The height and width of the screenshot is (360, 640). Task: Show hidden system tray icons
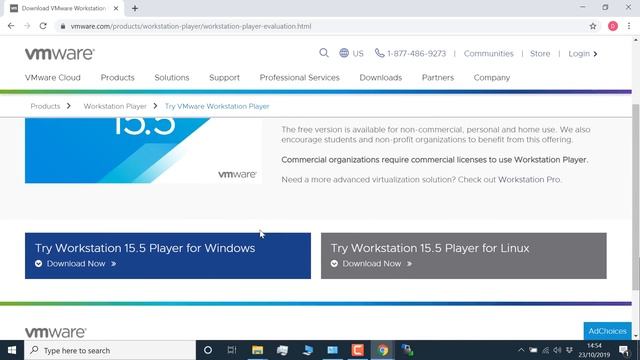pyautogui.click(x=521, y=350)
